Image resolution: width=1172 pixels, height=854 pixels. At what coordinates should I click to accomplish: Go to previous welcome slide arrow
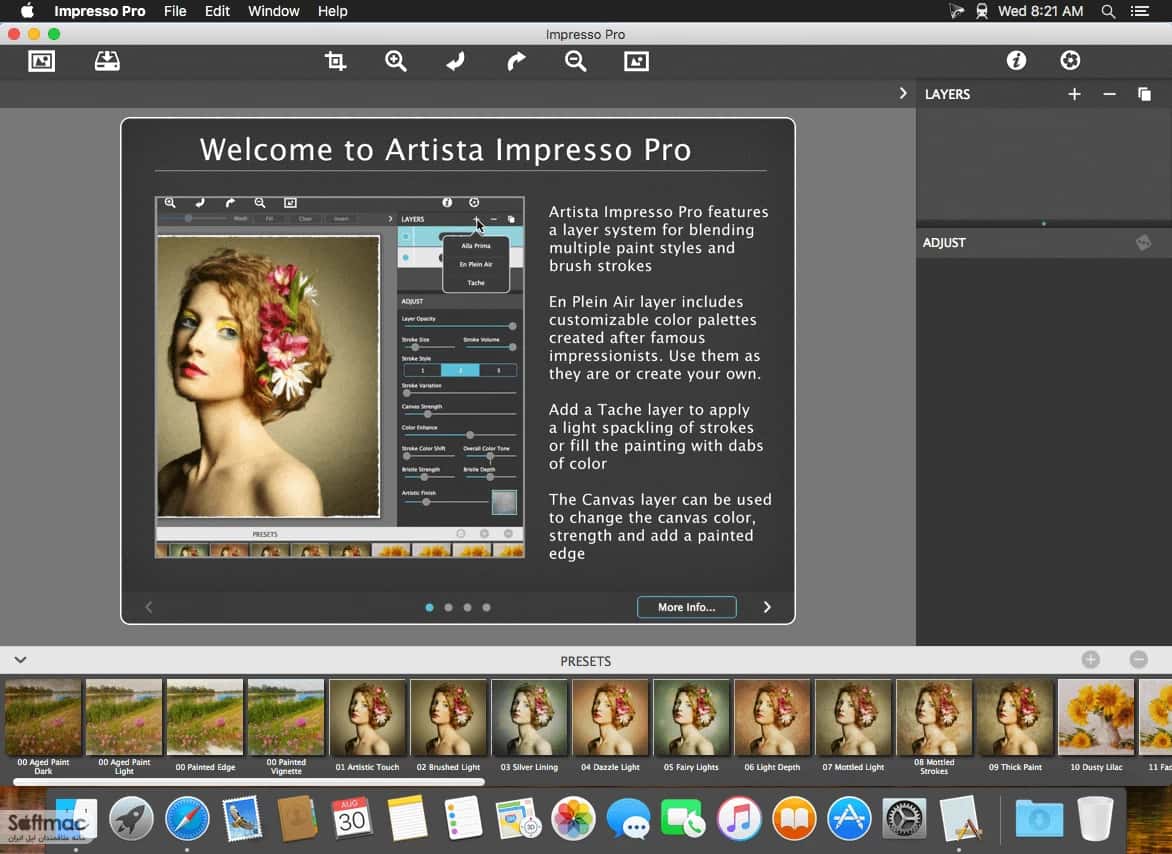(x=149, y=607)
